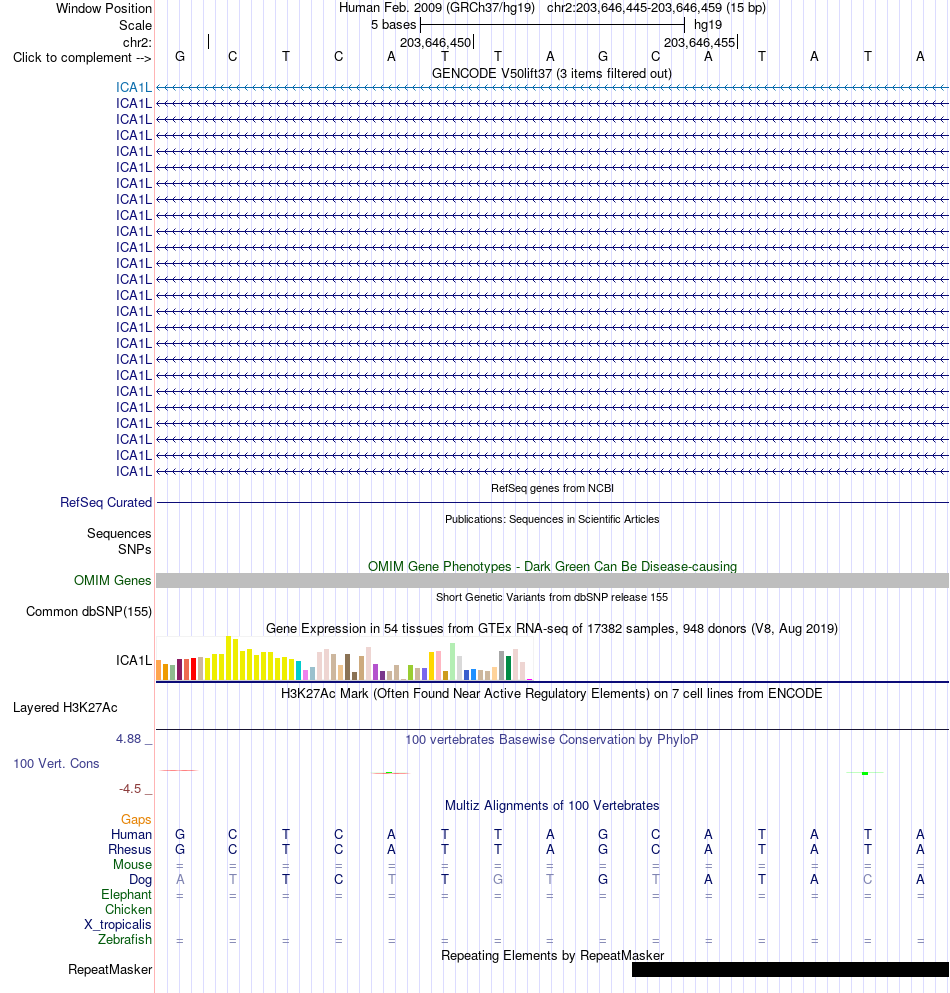This screenshot has width=950, height=993.
Task: Open 'Repeating Elements by RepeatMasker' title
Action: point(552,956)
